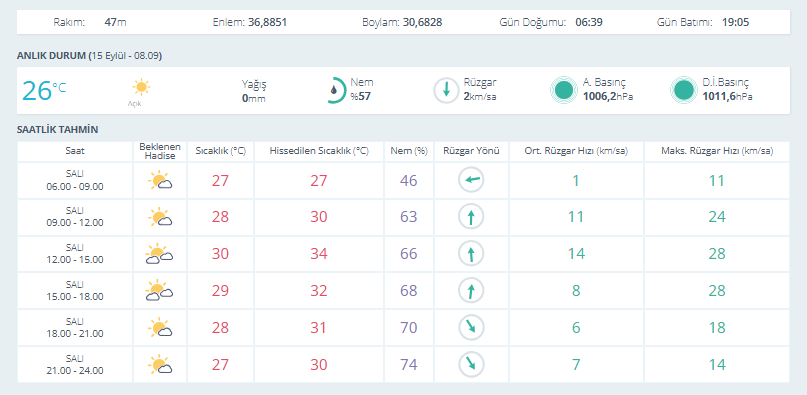Click the Nem %57 reading
The width and height of the screenshot is (807, 395).
click(362, 88)
